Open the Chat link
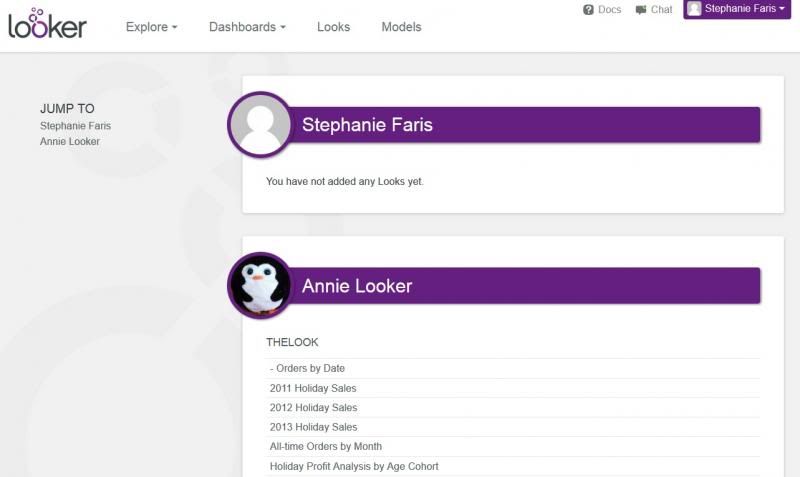 click(661, 10)
